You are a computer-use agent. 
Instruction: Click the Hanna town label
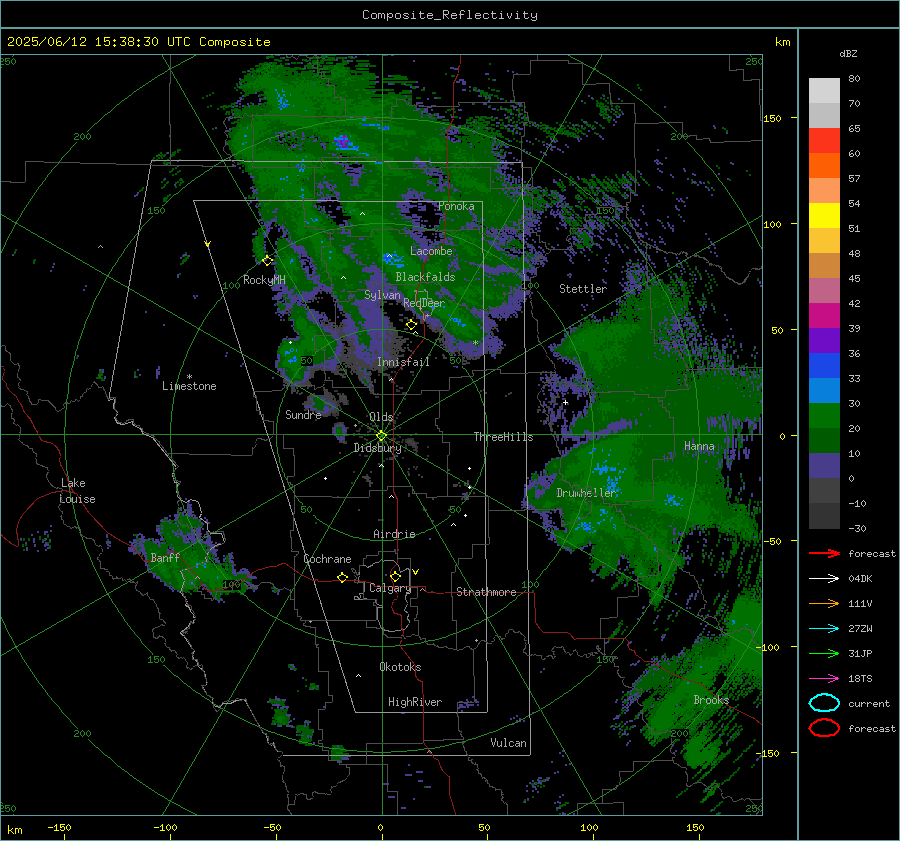click(699, 446)
